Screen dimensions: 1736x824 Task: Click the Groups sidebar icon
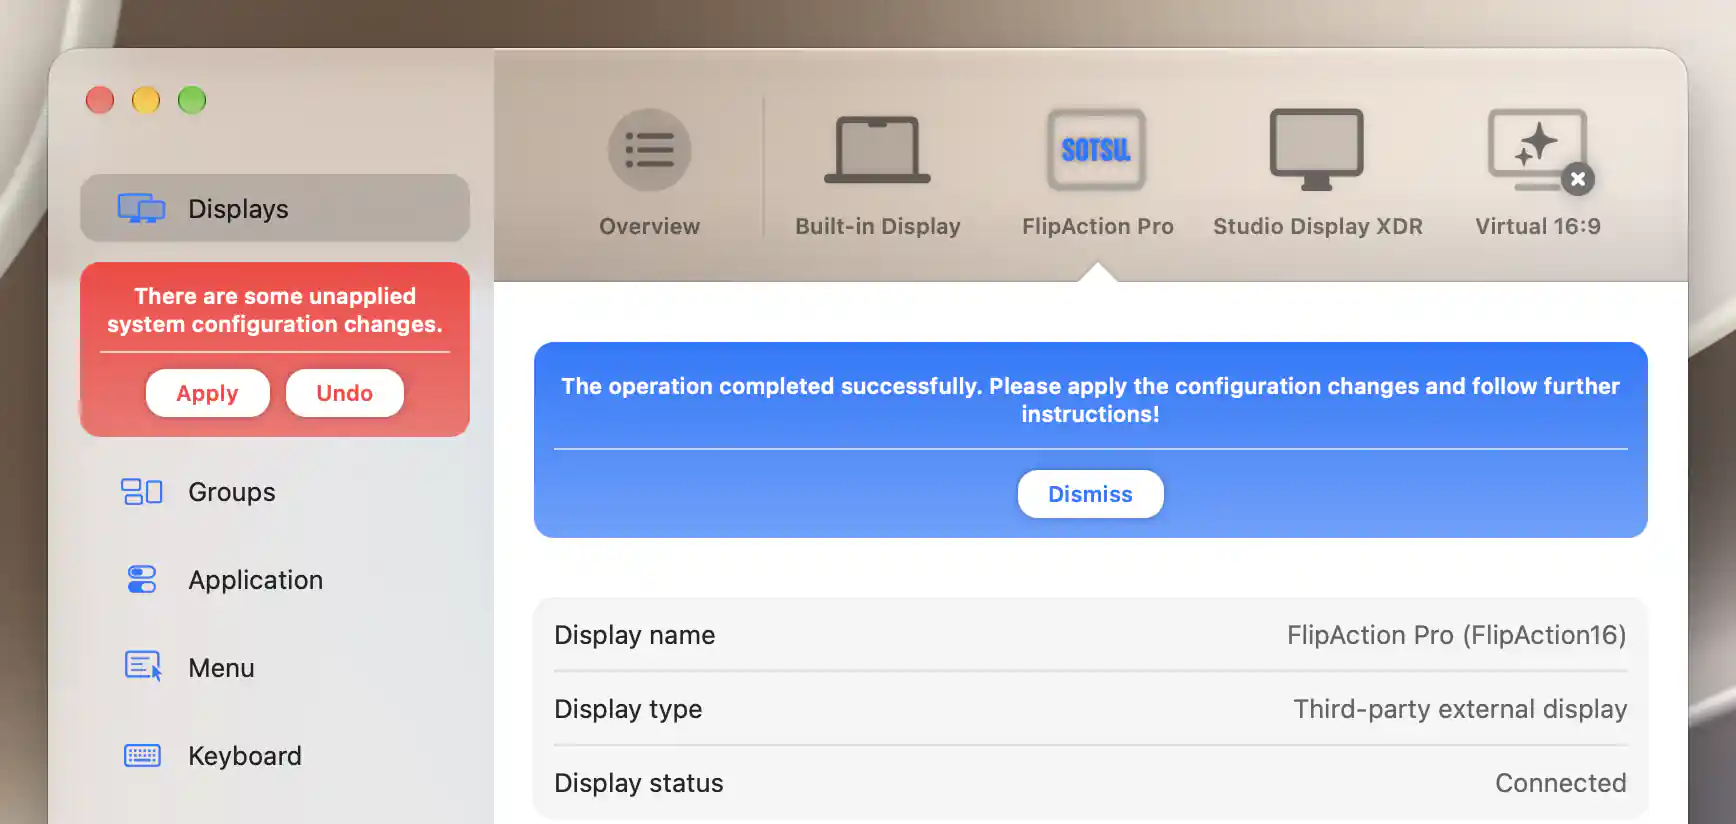coord(141,491)
